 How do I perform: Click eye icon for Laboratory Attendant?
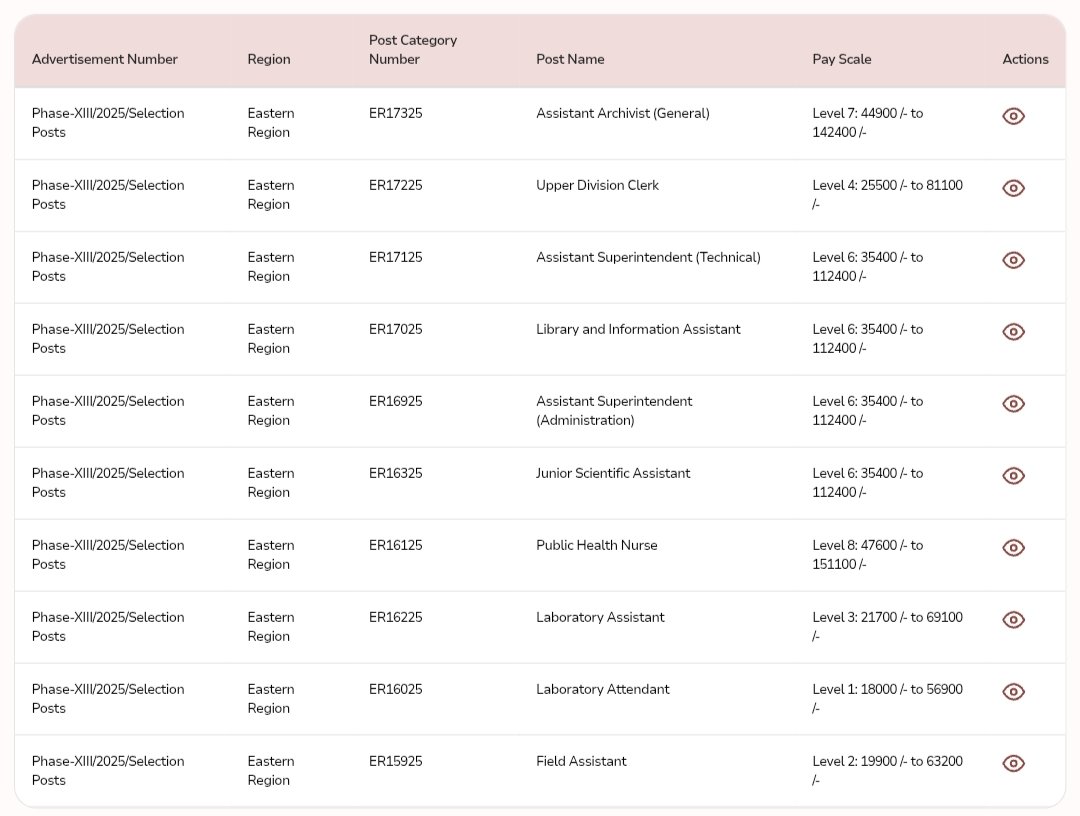coord(1013,692)
